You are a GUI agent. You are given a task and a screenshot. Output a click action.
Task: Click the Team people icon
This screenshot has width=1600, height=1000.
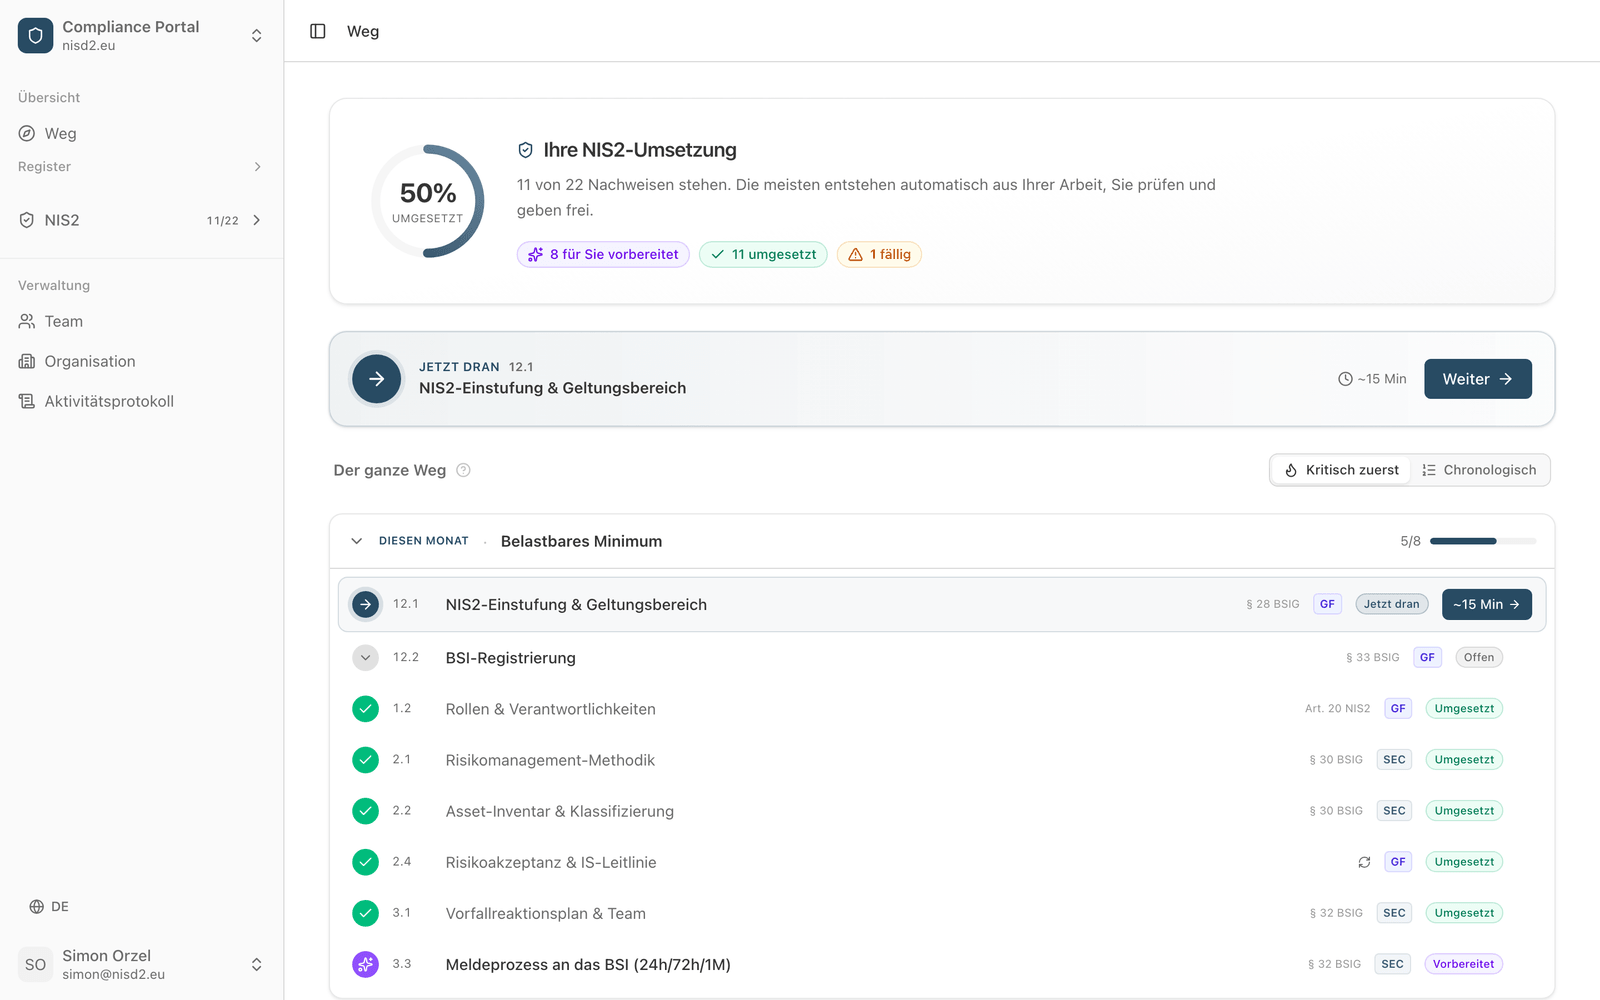tap(27, 321)
